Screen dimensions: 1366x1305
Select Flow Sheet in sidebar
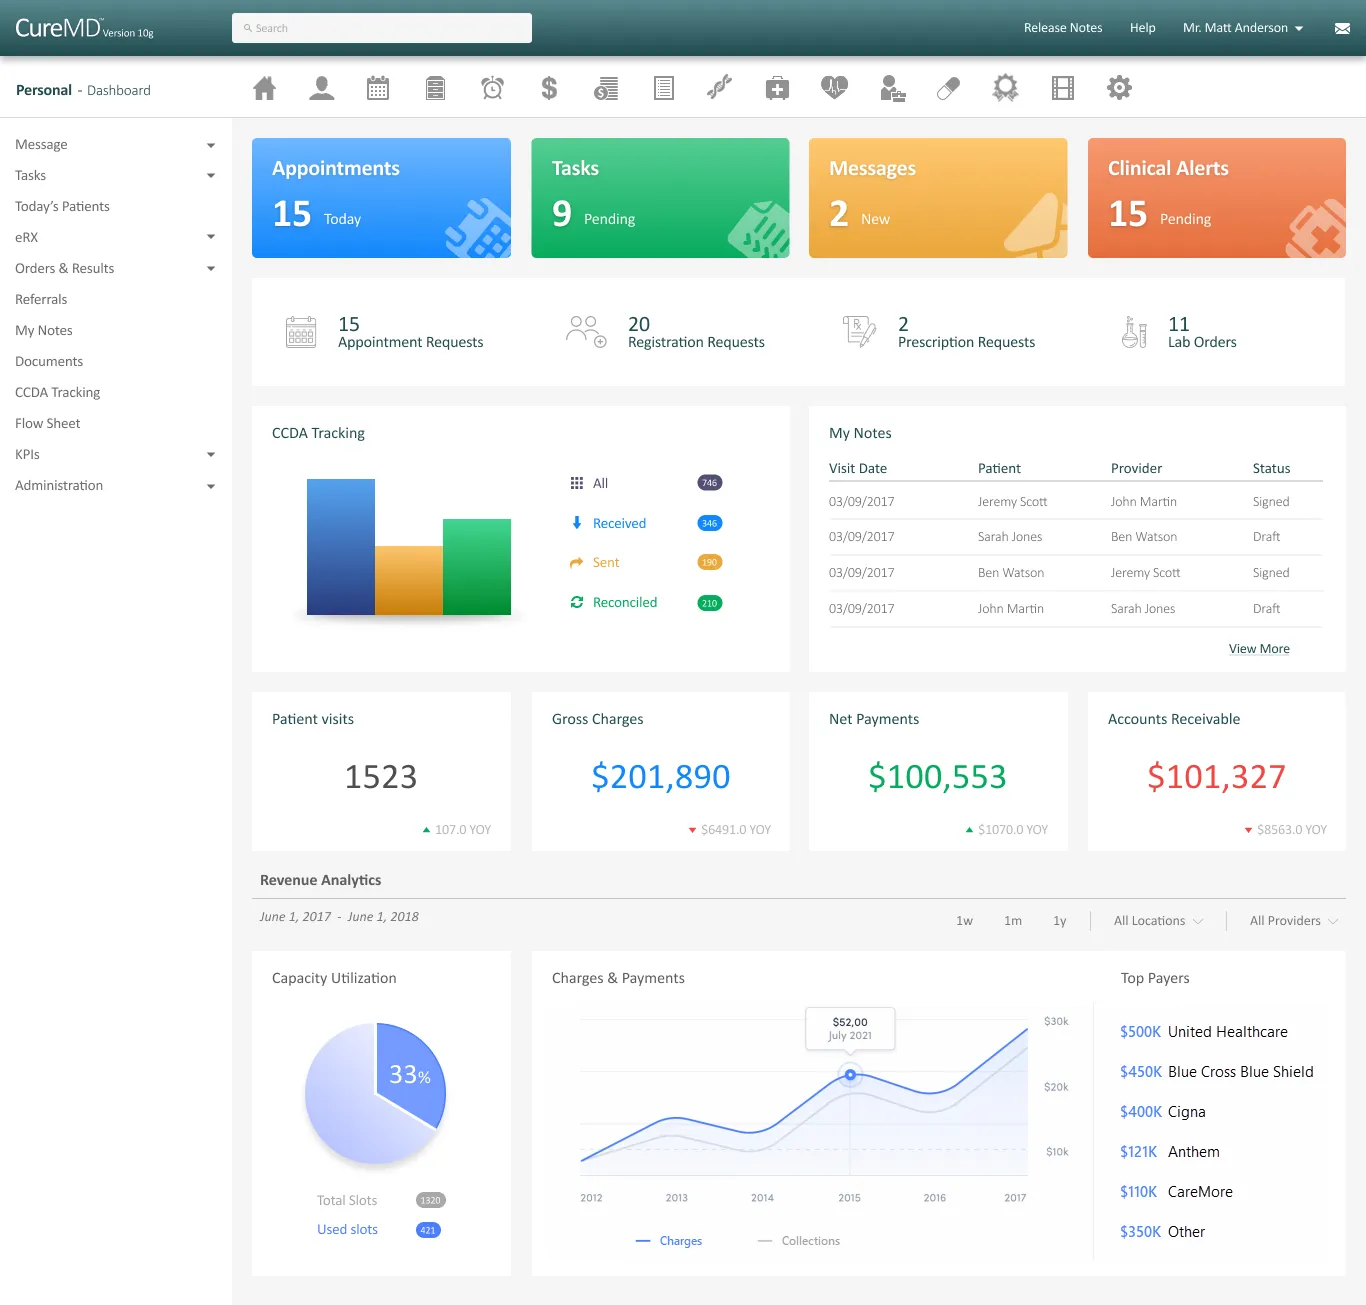coord(48,424)
